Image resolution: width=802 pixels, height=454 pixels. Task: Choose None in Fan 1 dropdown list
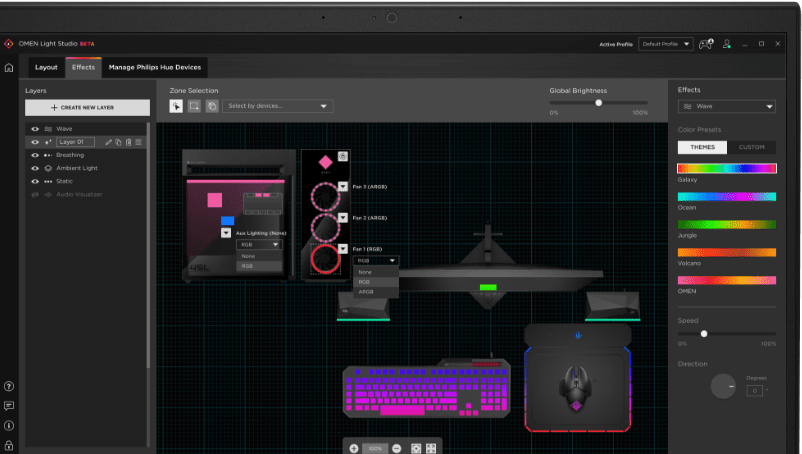pyautogui.click(x=375, y=273)
